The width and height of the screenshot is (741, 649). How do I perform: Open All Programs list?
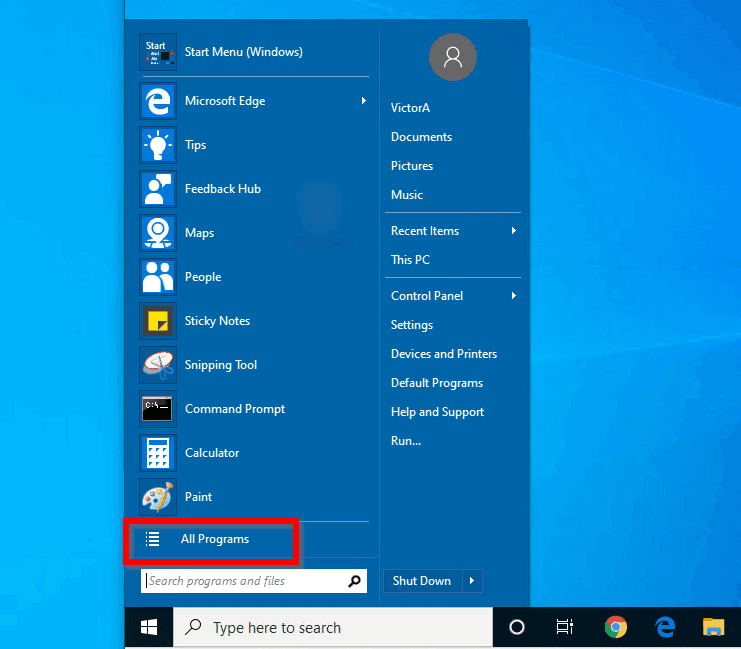(212, 539)
